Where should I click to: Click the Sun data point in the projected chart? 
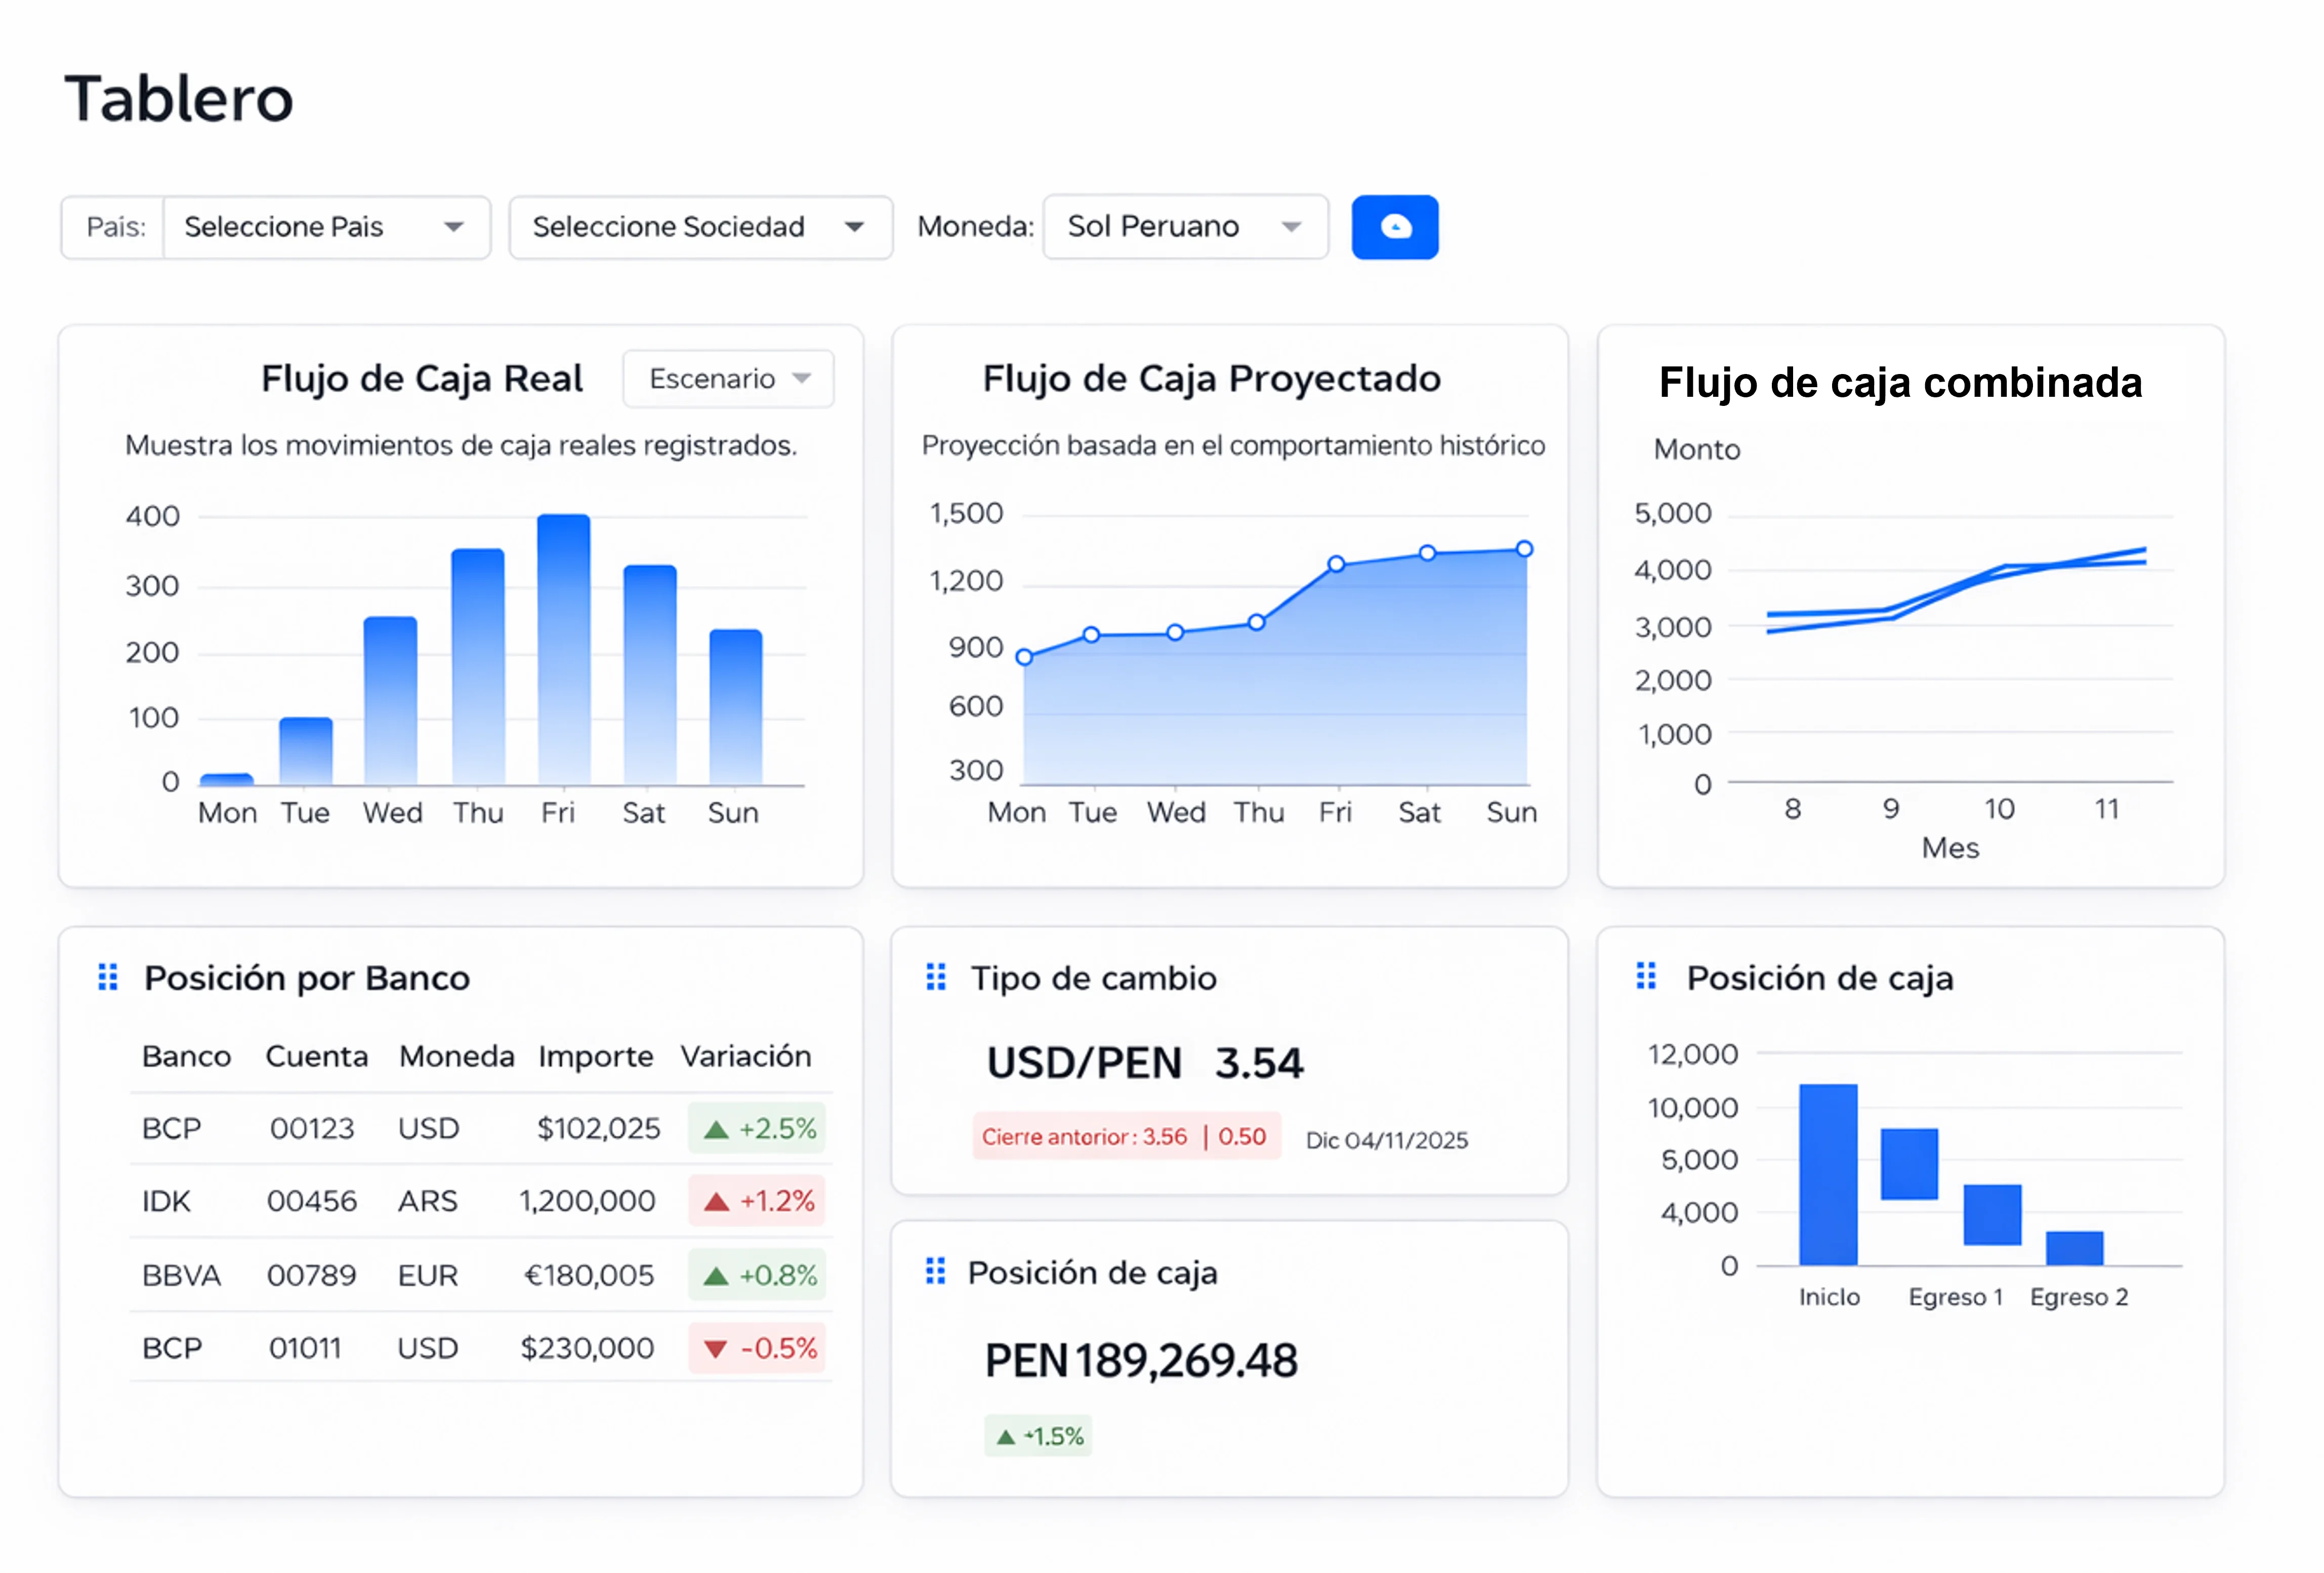pyautogui.click(x=1522, y=548)
